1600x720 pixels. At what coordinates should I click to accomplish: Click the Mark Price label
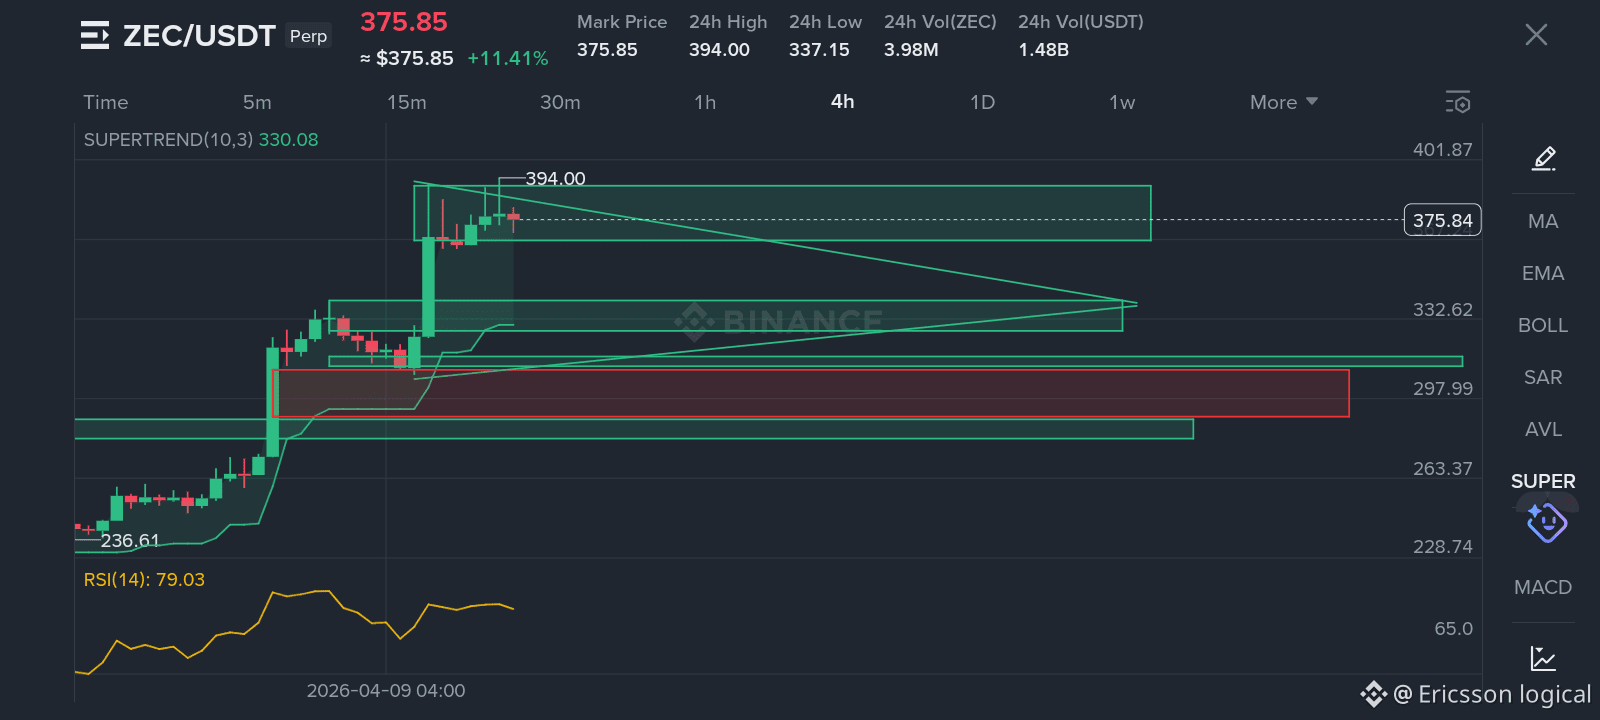pyautogui.click(x=622, y=22)
